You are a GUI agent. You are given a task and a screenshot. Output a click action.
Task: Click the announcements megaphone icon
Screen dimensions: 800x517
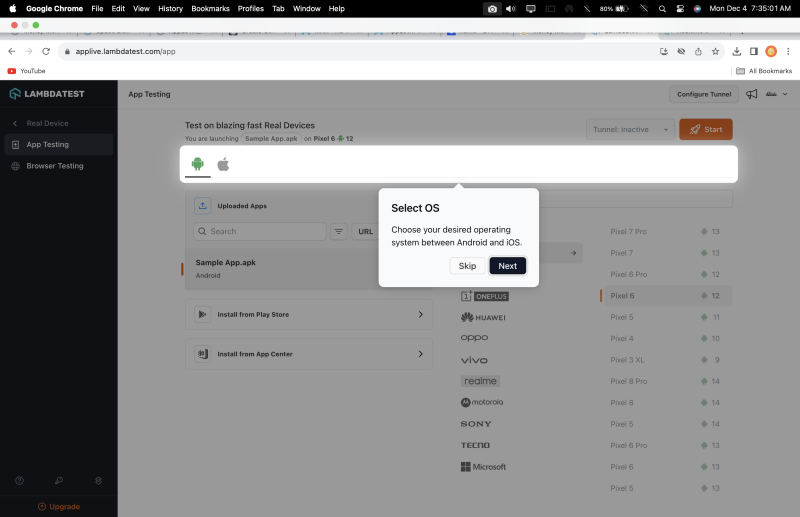pos(752,94)
